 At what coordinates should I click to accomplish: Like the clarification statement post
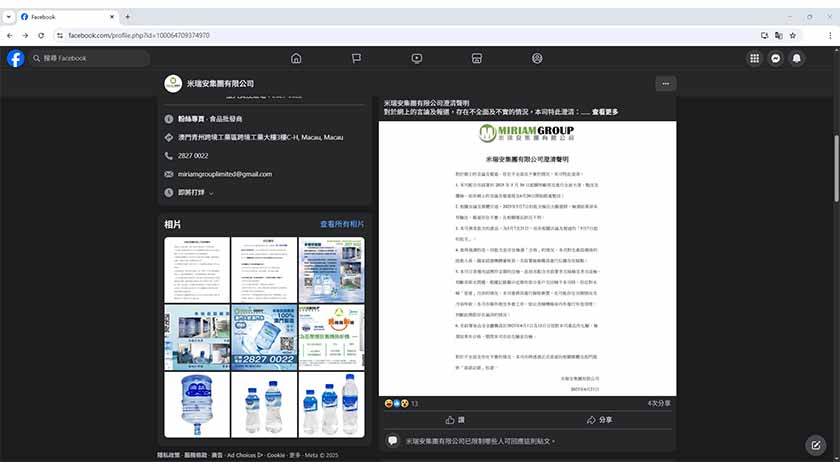point(454,420)
